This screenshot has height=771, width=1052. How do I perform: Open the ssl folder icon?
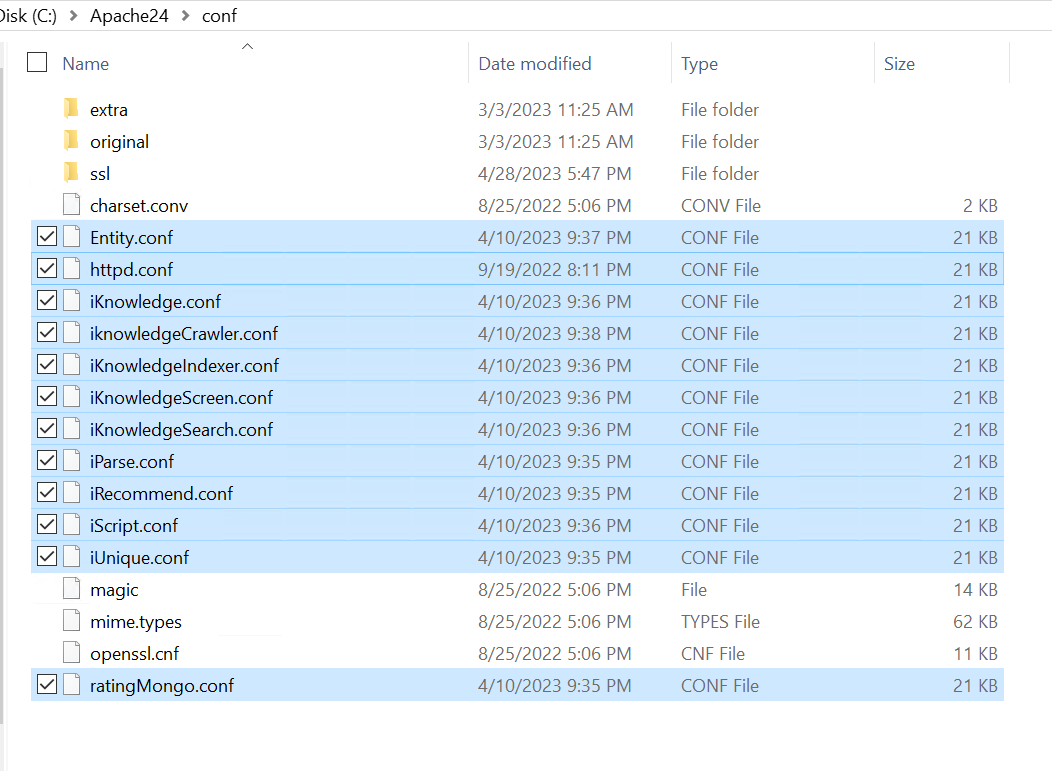pos(70,173)
